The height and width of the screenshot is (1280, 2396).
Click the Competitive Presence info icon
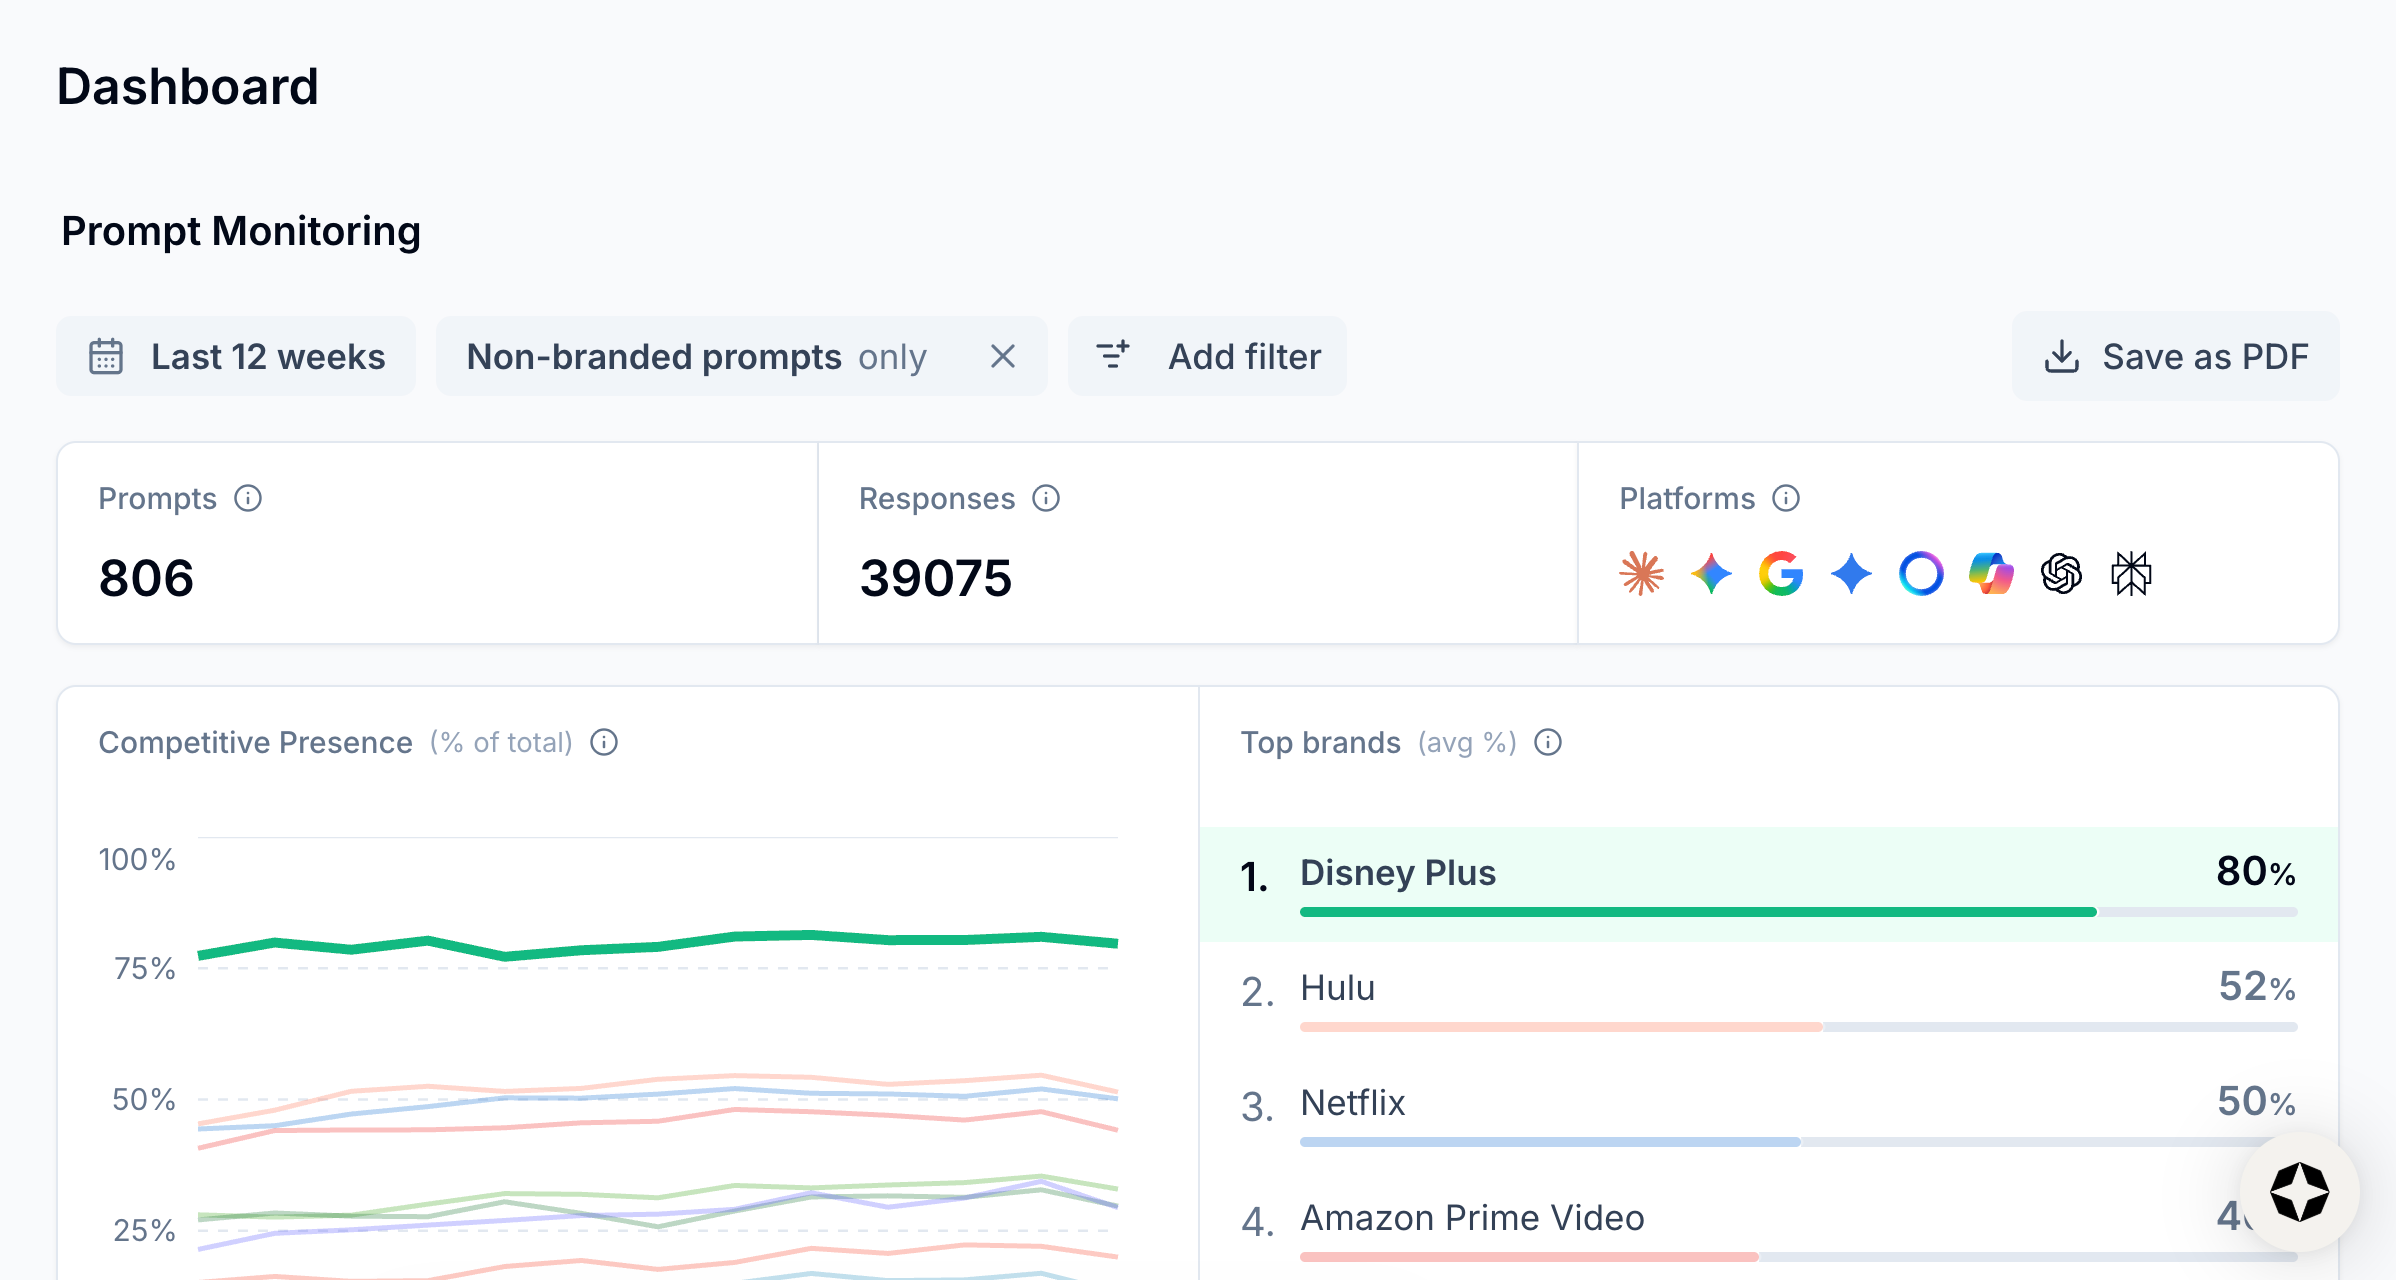[x=604, y=742]
